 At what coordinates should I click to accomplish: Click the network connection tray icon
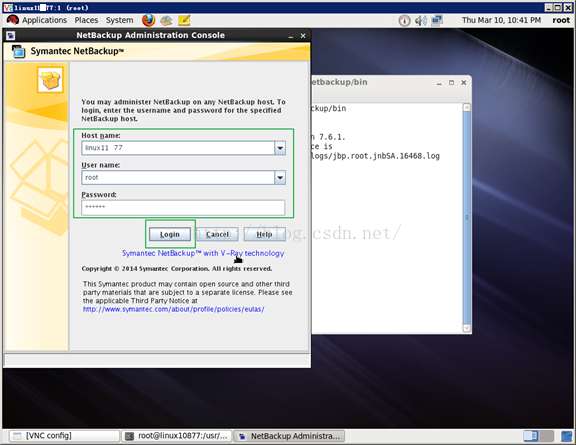437,20
